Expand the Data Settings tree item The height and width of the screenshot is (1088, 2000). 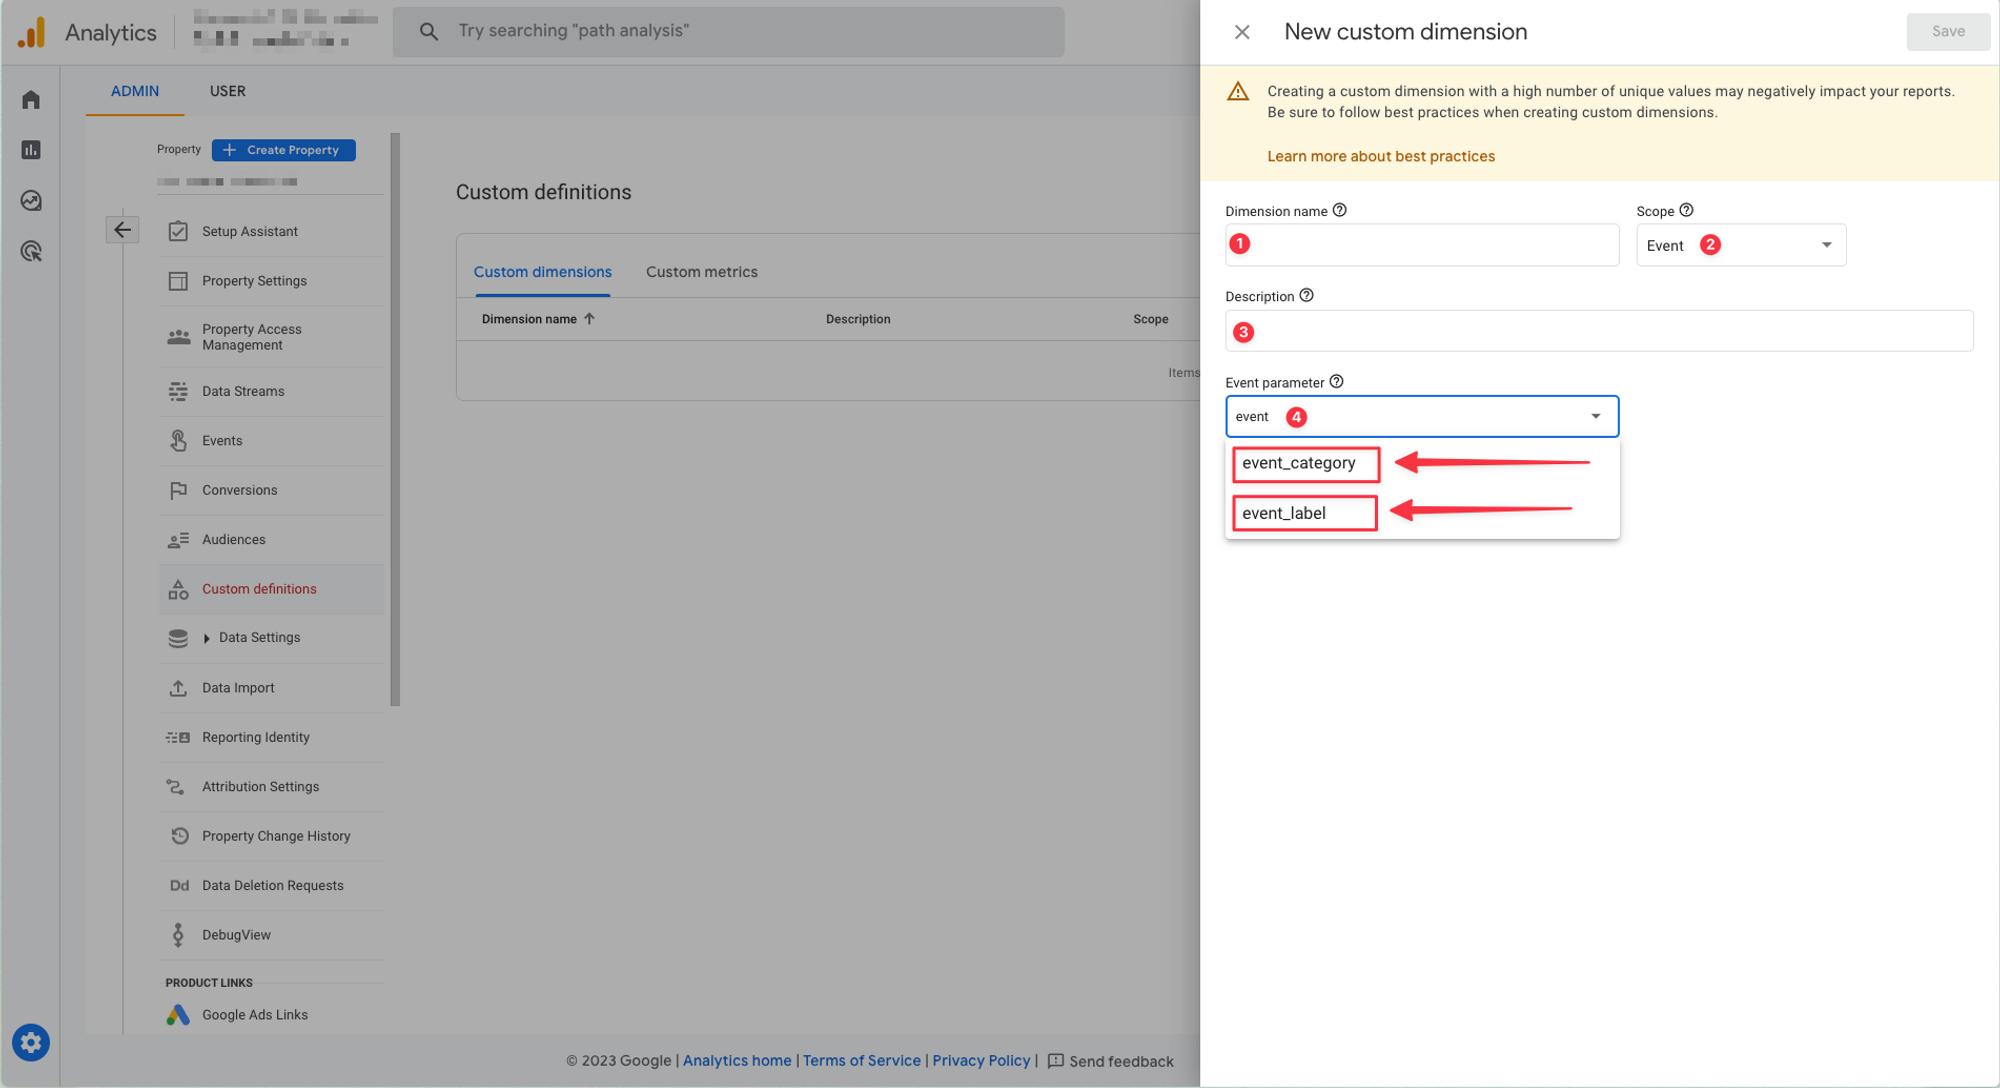(x=207, y=638)
